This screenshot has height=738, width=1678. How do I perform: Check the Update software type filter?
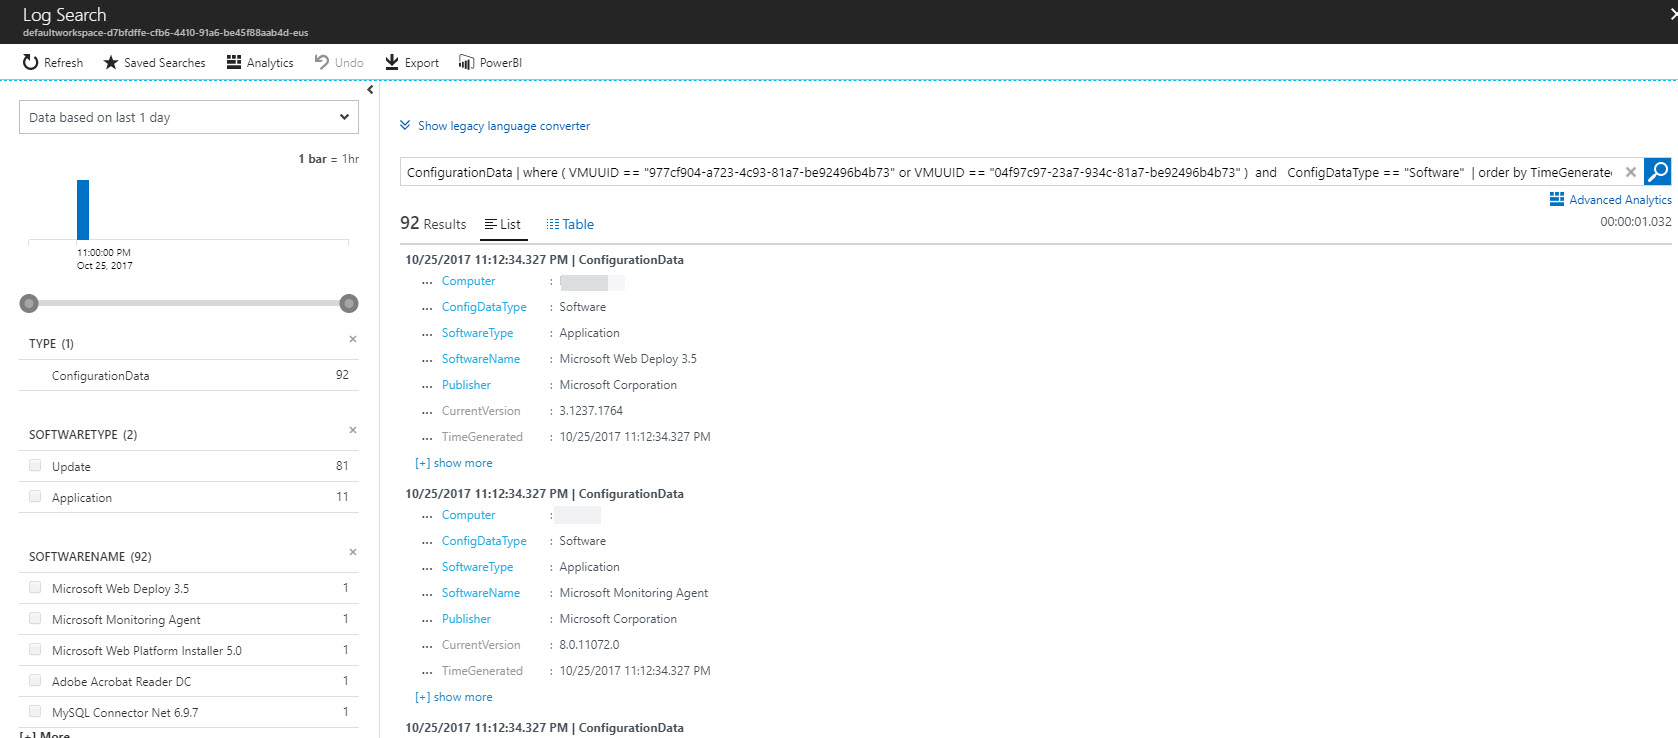pos(35,465)
